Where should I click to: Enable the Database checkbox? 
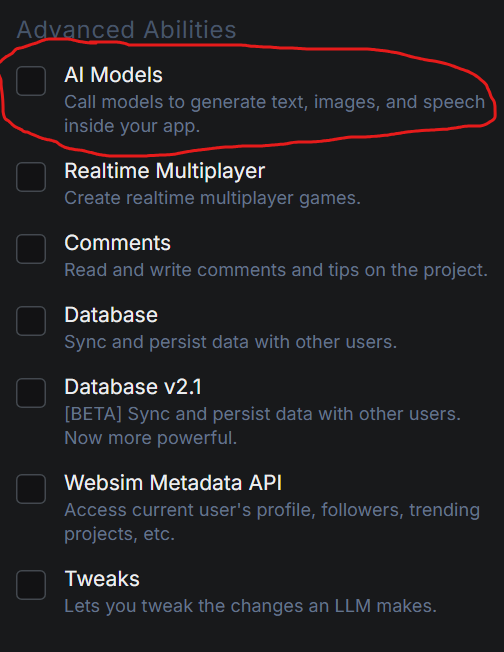coord(31,321)
